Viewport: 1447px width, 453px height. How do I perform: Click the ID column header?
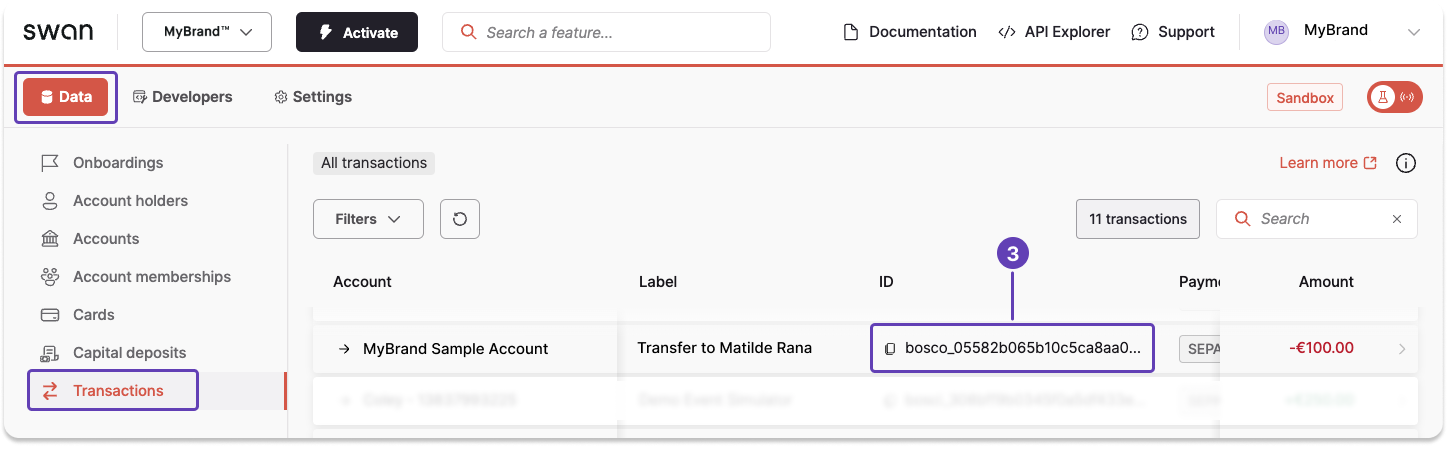[x=886, y=282]
